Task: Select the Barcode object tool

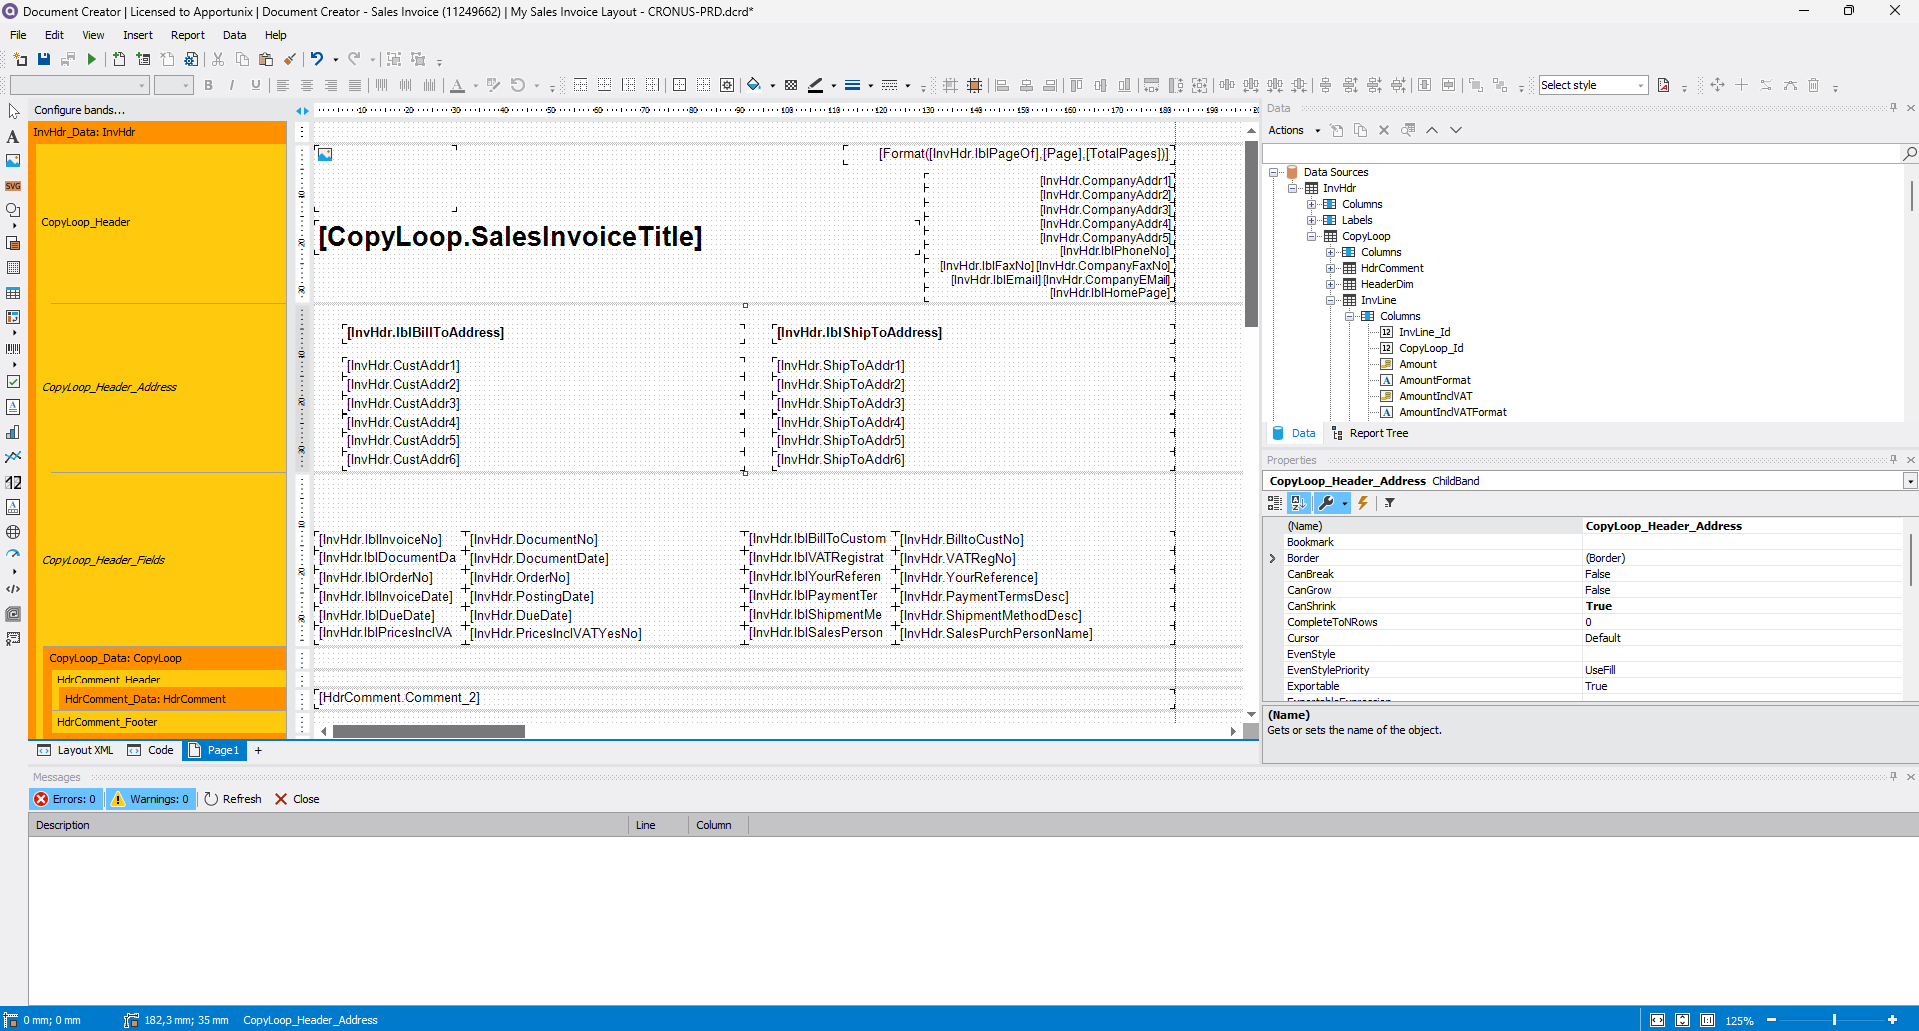Action: (x=13, y=348)
